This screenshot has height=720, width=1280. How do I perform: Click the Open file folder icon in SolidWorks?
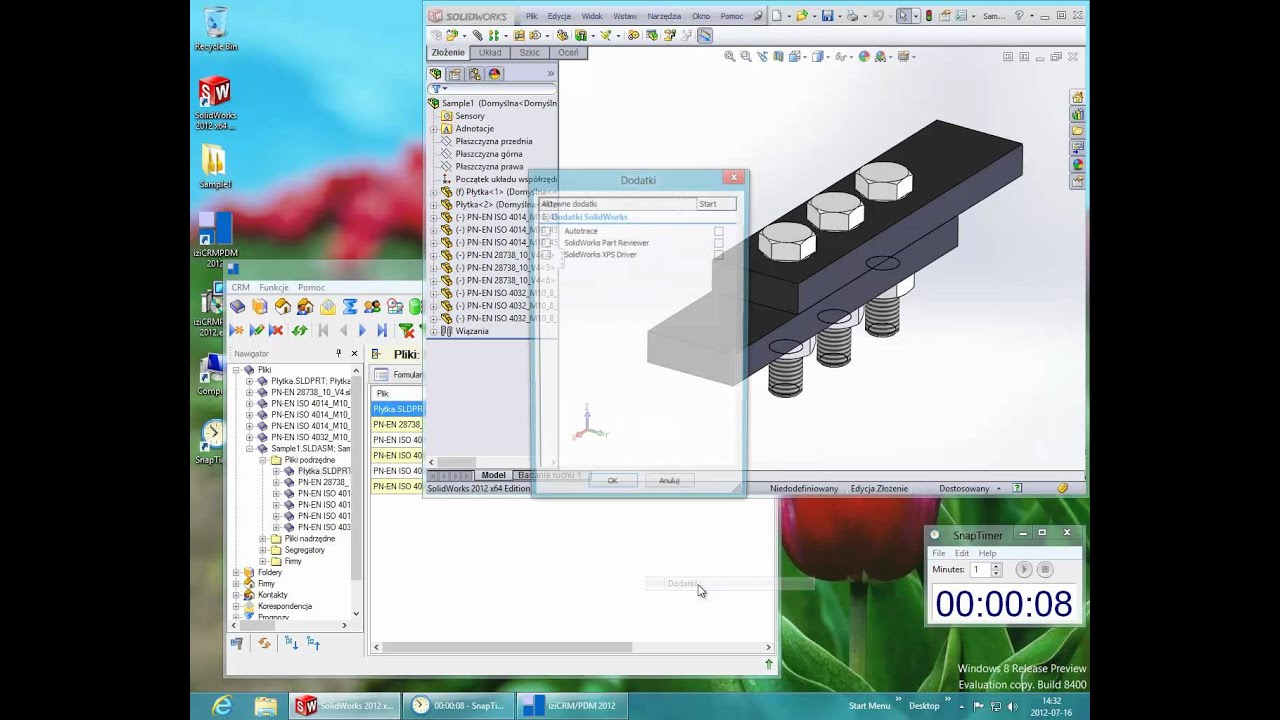point(802,16)
